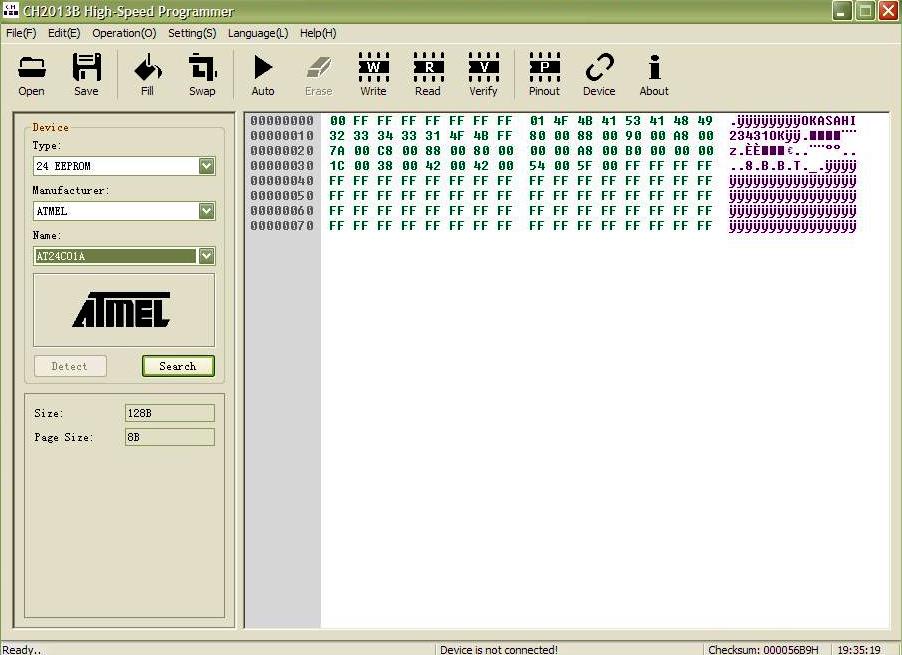This screenshot has width=902, height=655.
Task: Click the Read chip icon
Action: pos(428,74)
